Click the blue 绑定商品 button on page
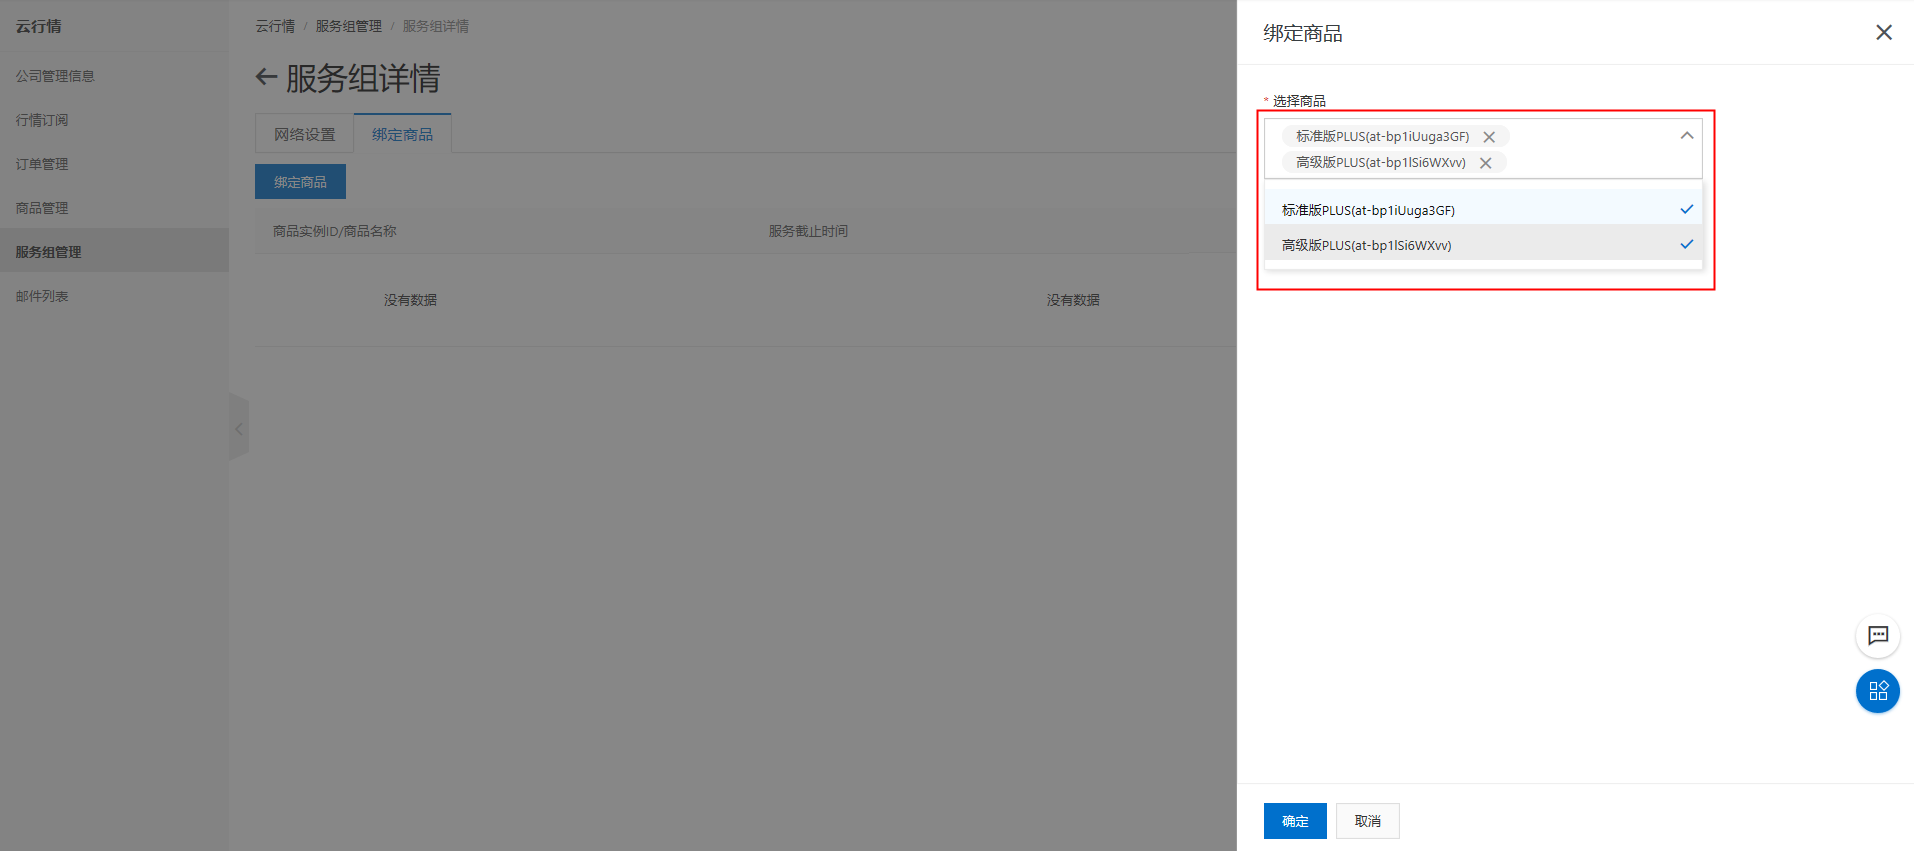1914x851 pixels. [x=300, y=182]
